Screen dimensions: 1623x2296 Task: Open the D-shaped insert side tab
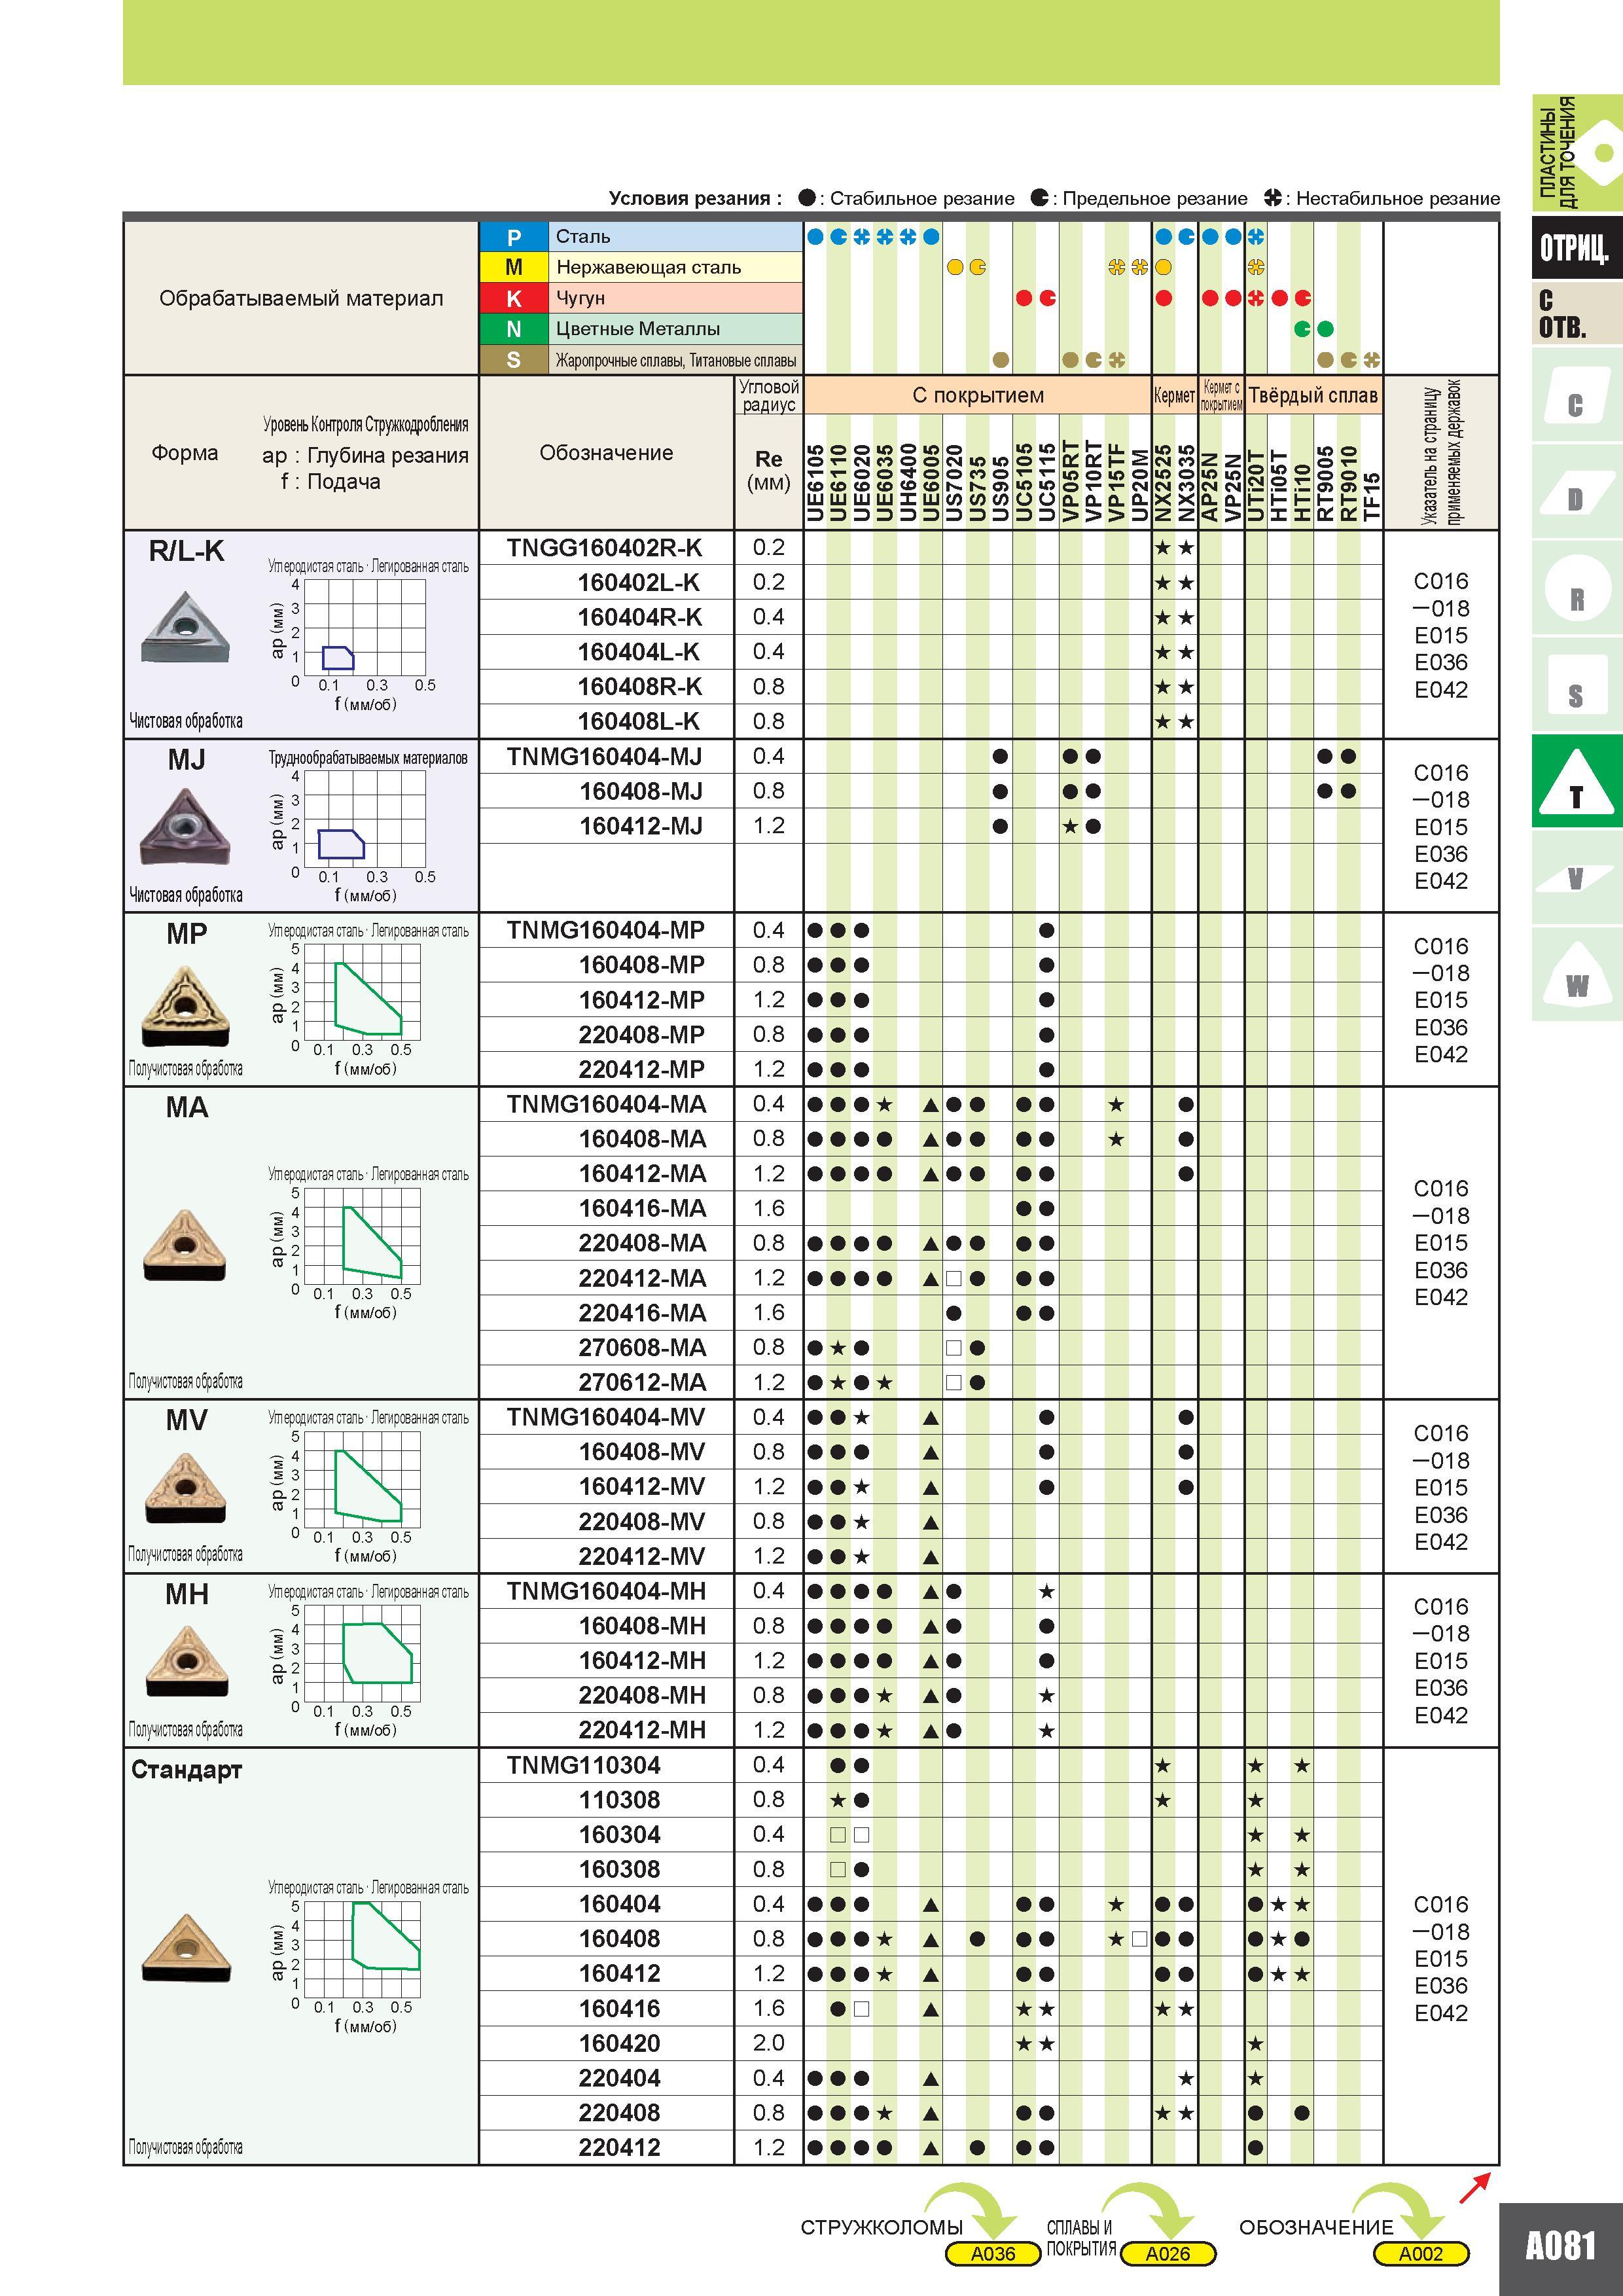pyautogui.click(x=1576, y=493)
